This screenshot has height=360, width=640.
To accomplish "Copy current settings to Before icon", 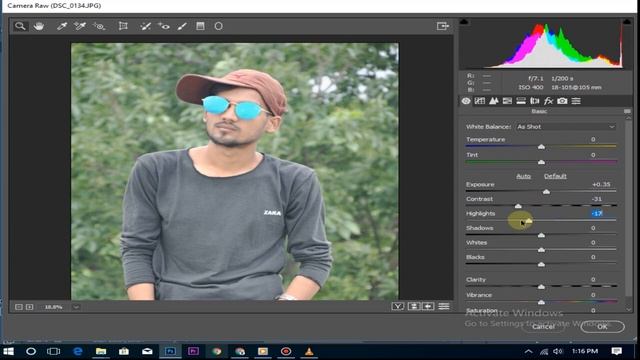I will coord(428,306).
